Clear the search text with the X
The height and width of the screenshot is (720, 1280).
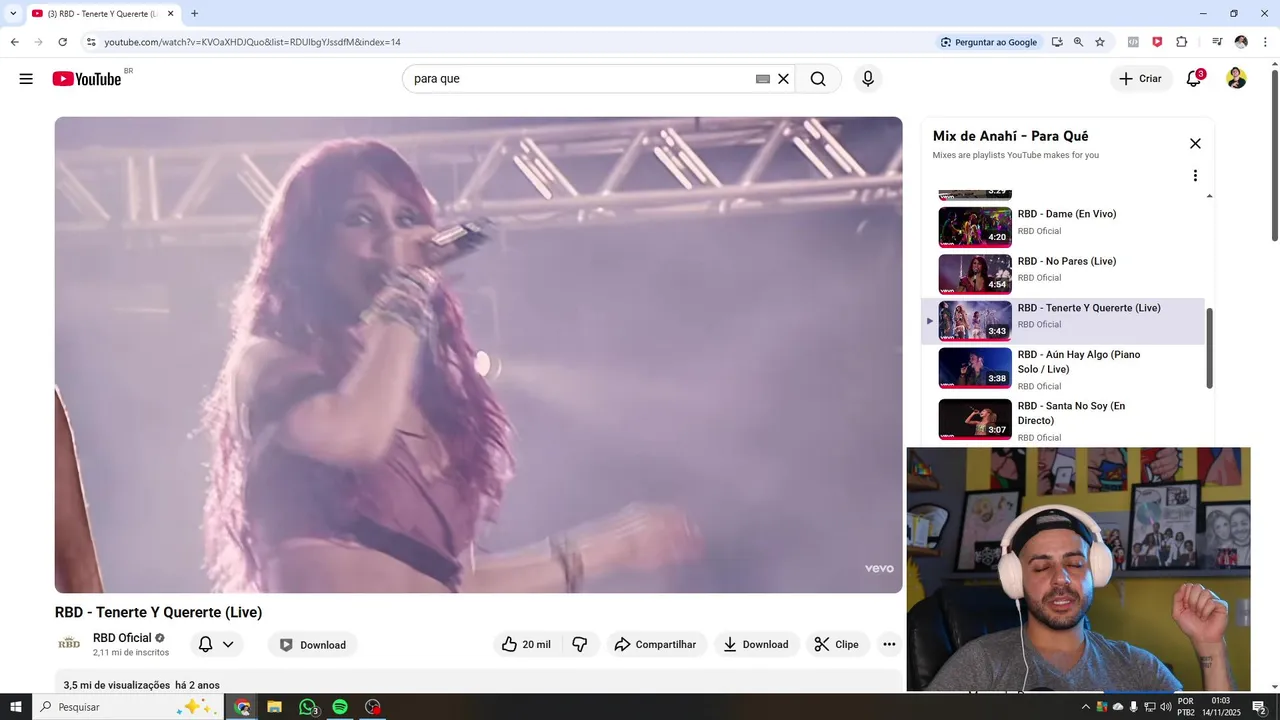784,79
